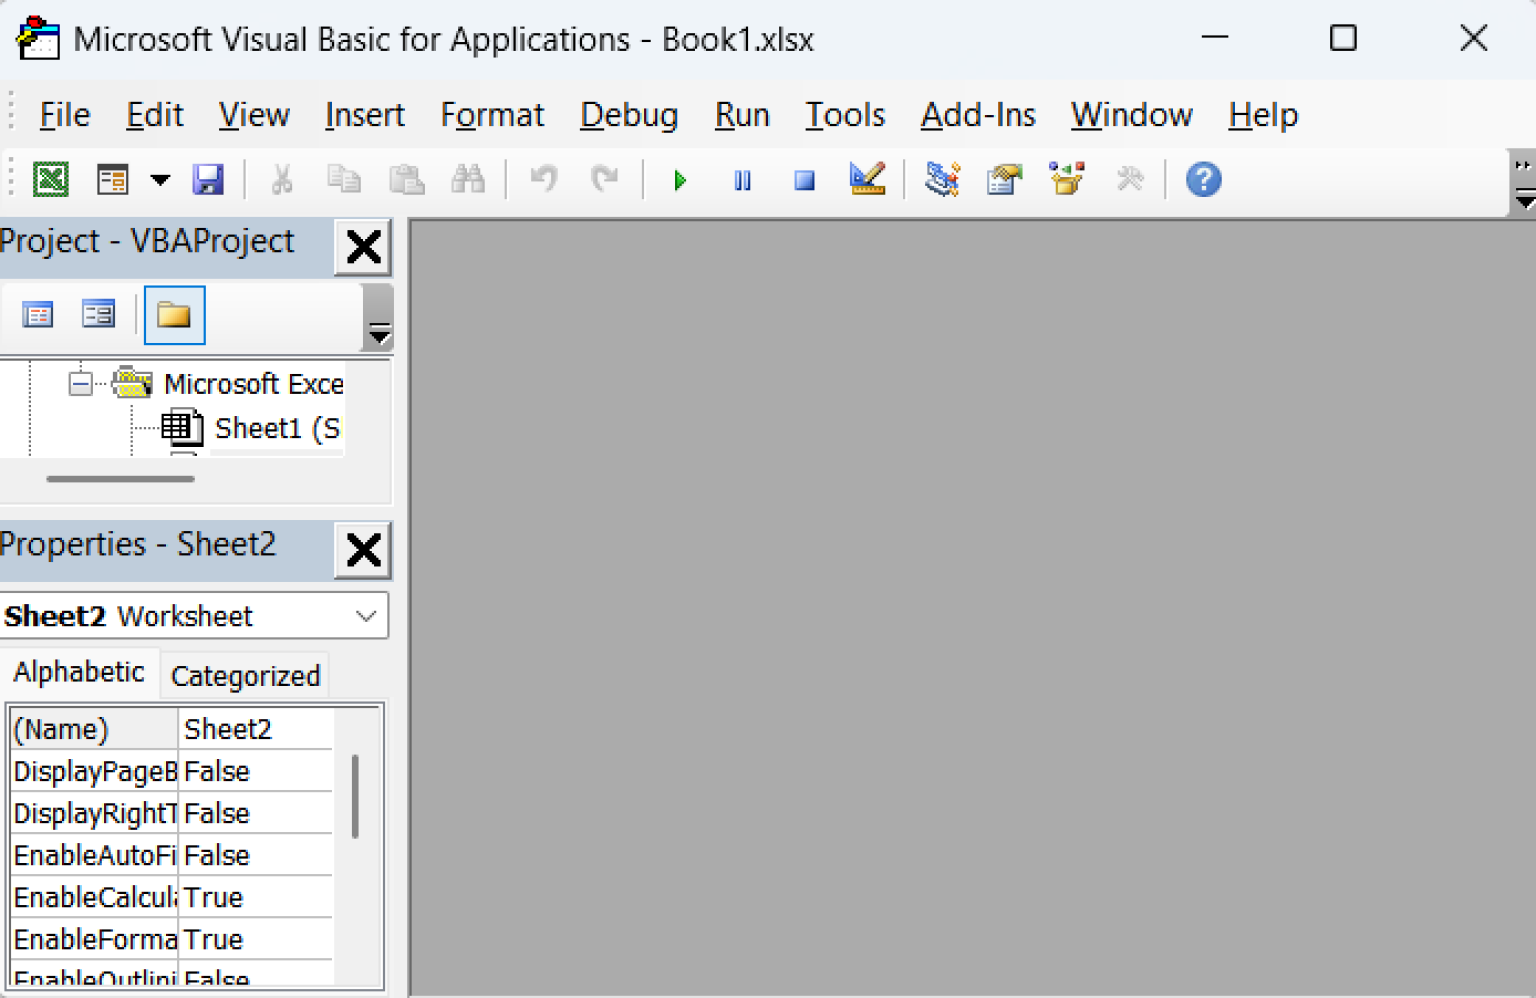Close the Properties - Sheet2 panel
Viewport: 1536px width, 998px height.
[x=362, y=550]
